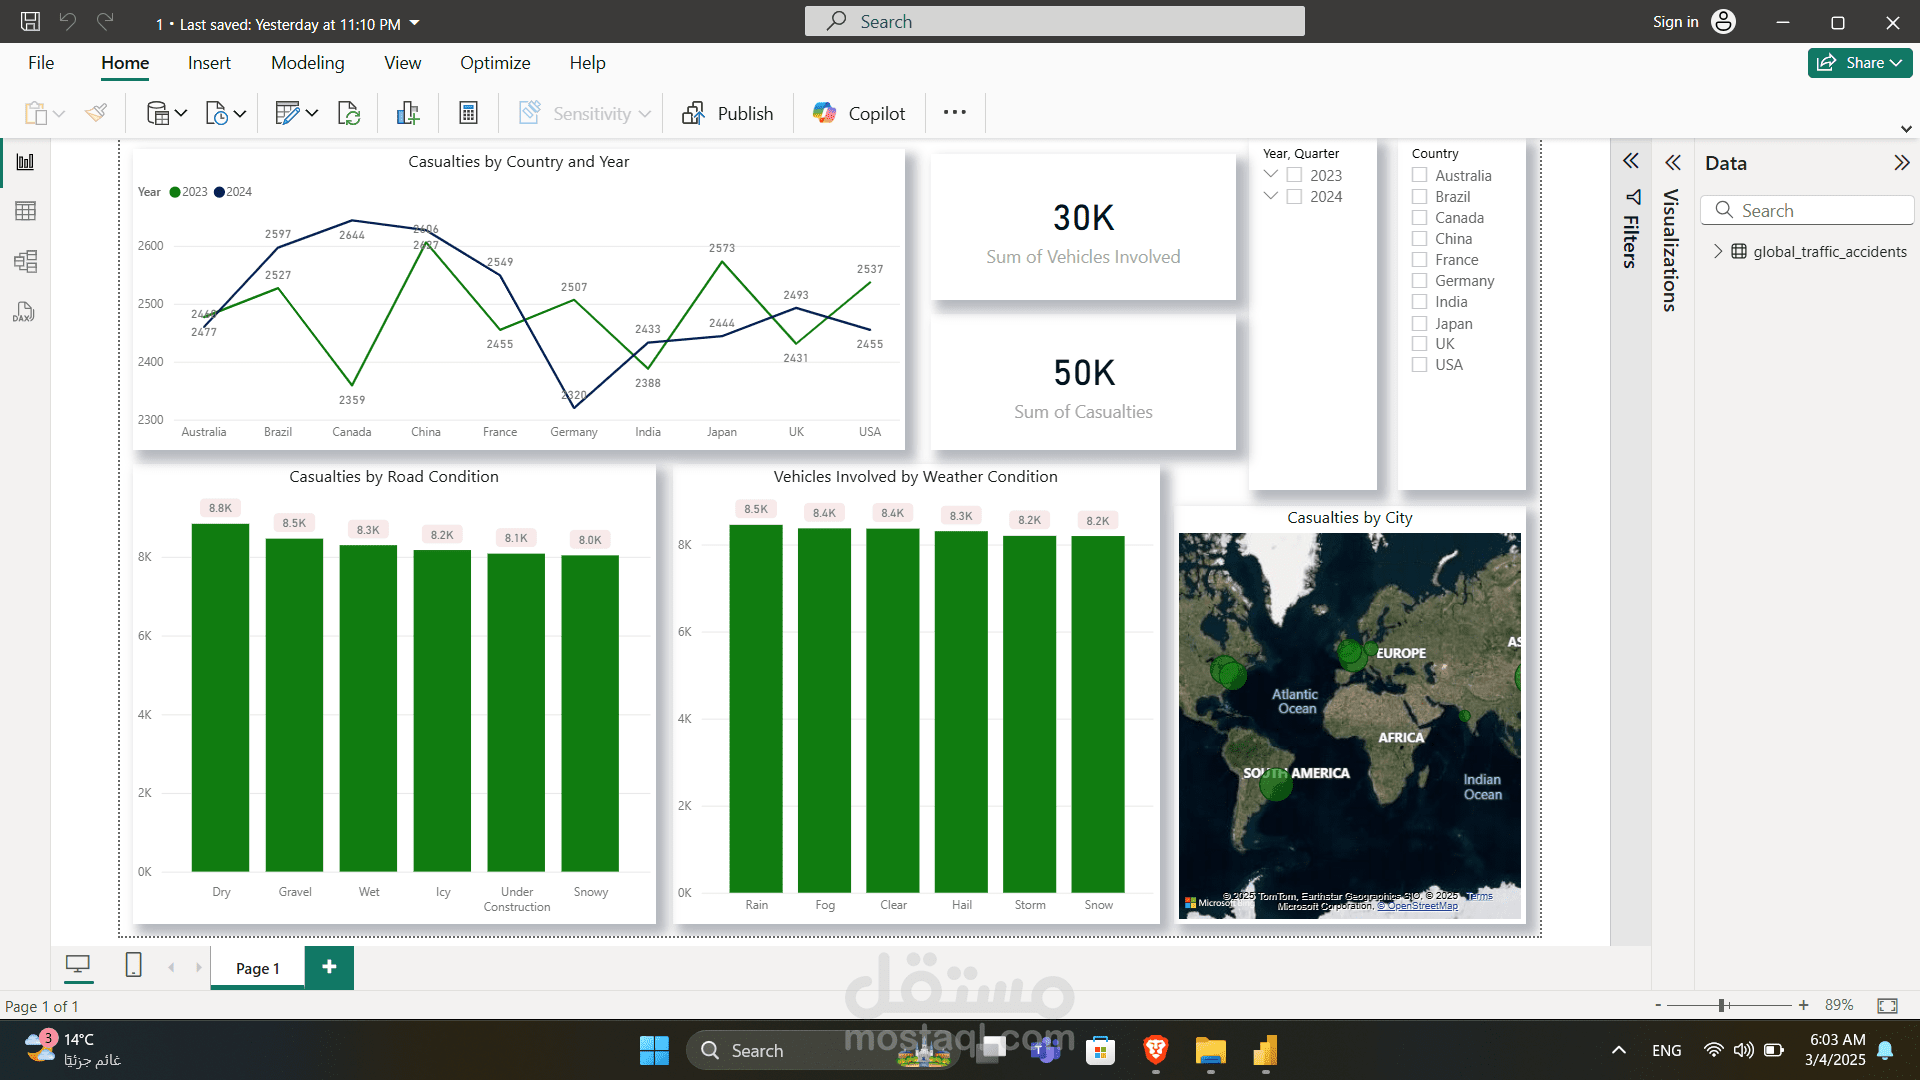
Task: Switch to the Insert tab
Action: point(209,63)
